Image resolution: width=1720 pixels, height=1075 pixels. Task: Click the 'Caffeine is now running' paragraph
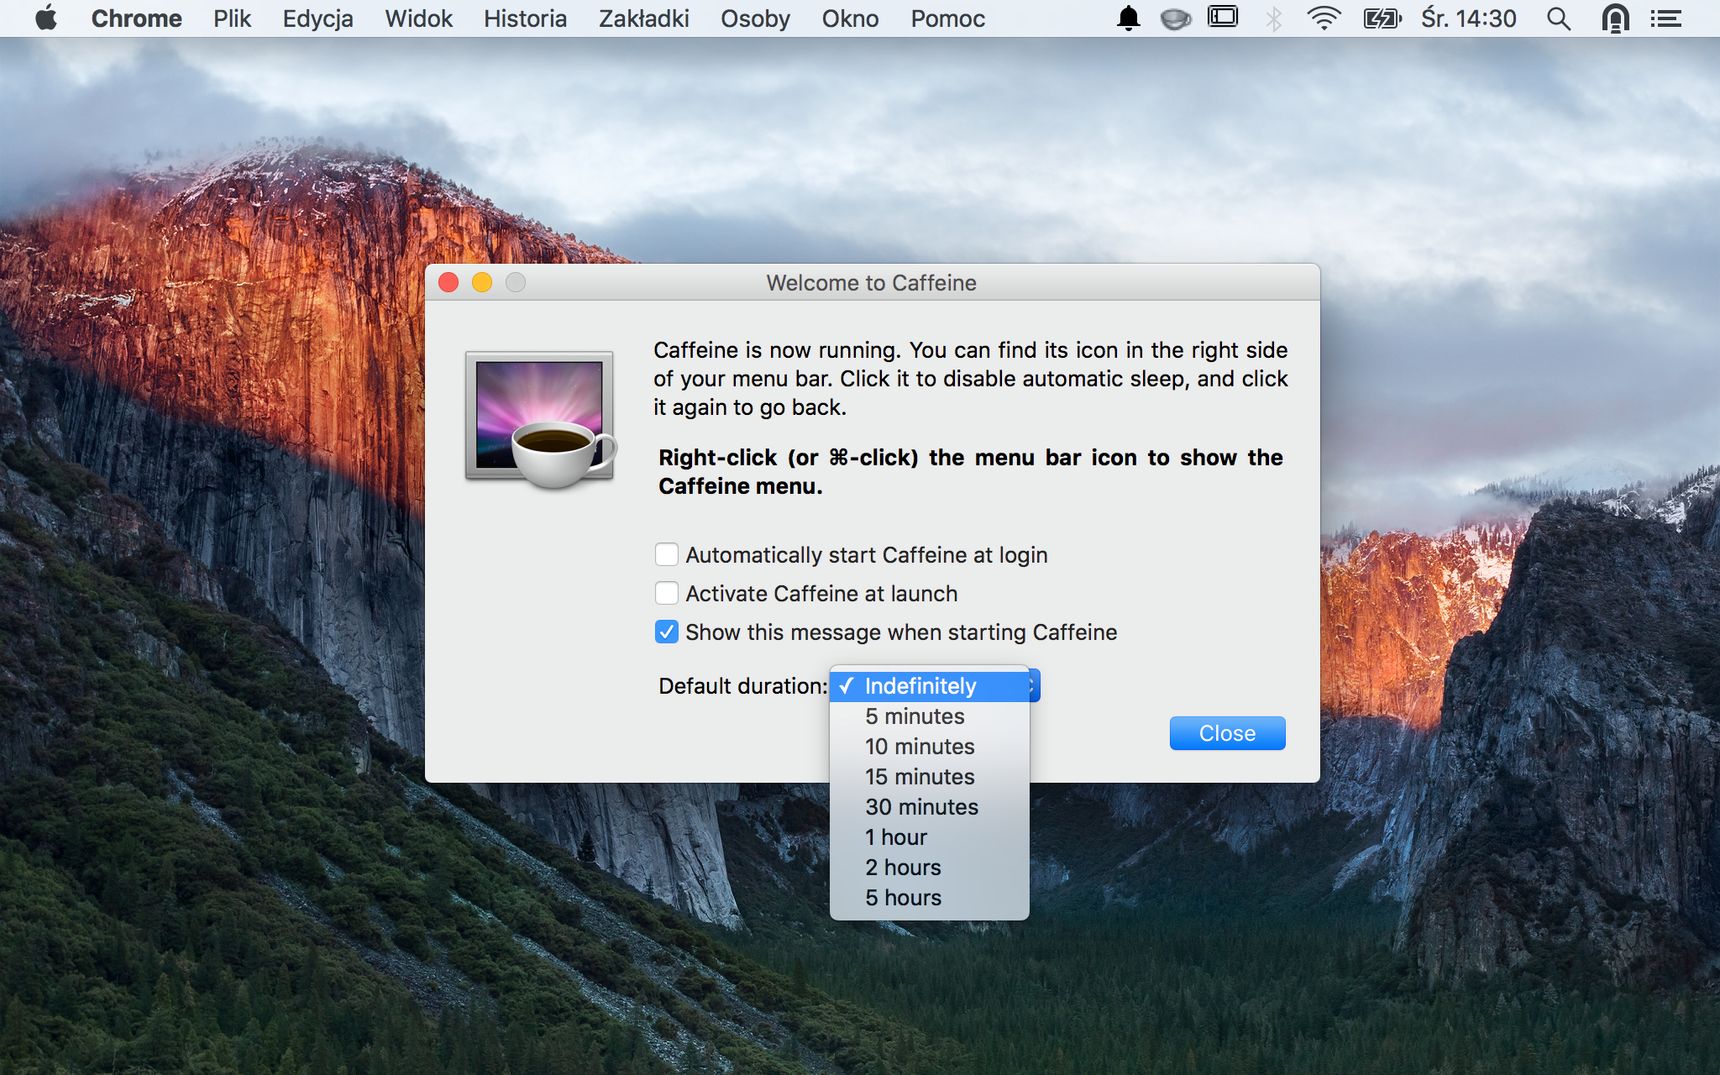coord(970,379)
